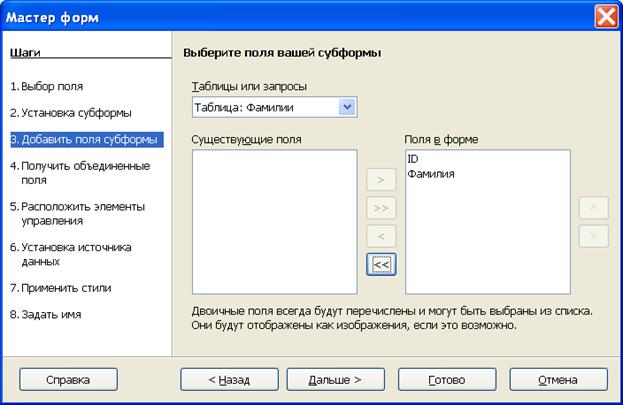Image resolution: width=623 pixels, height=405 pixels.
Task: Click the add all fields double-arrow button
Action: click(381, 209)
